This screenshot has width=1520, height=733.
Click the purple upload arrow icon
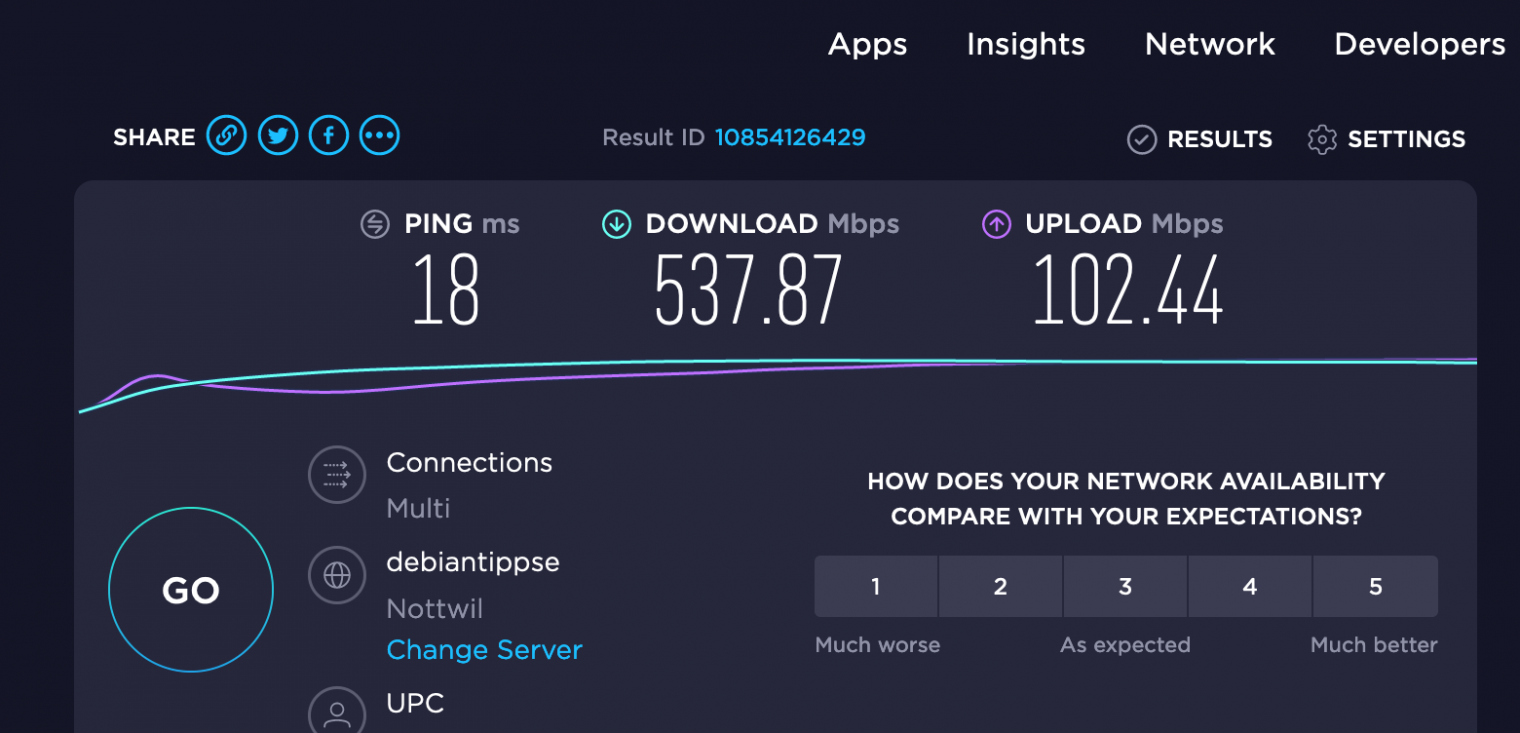(x=996, y=224)
